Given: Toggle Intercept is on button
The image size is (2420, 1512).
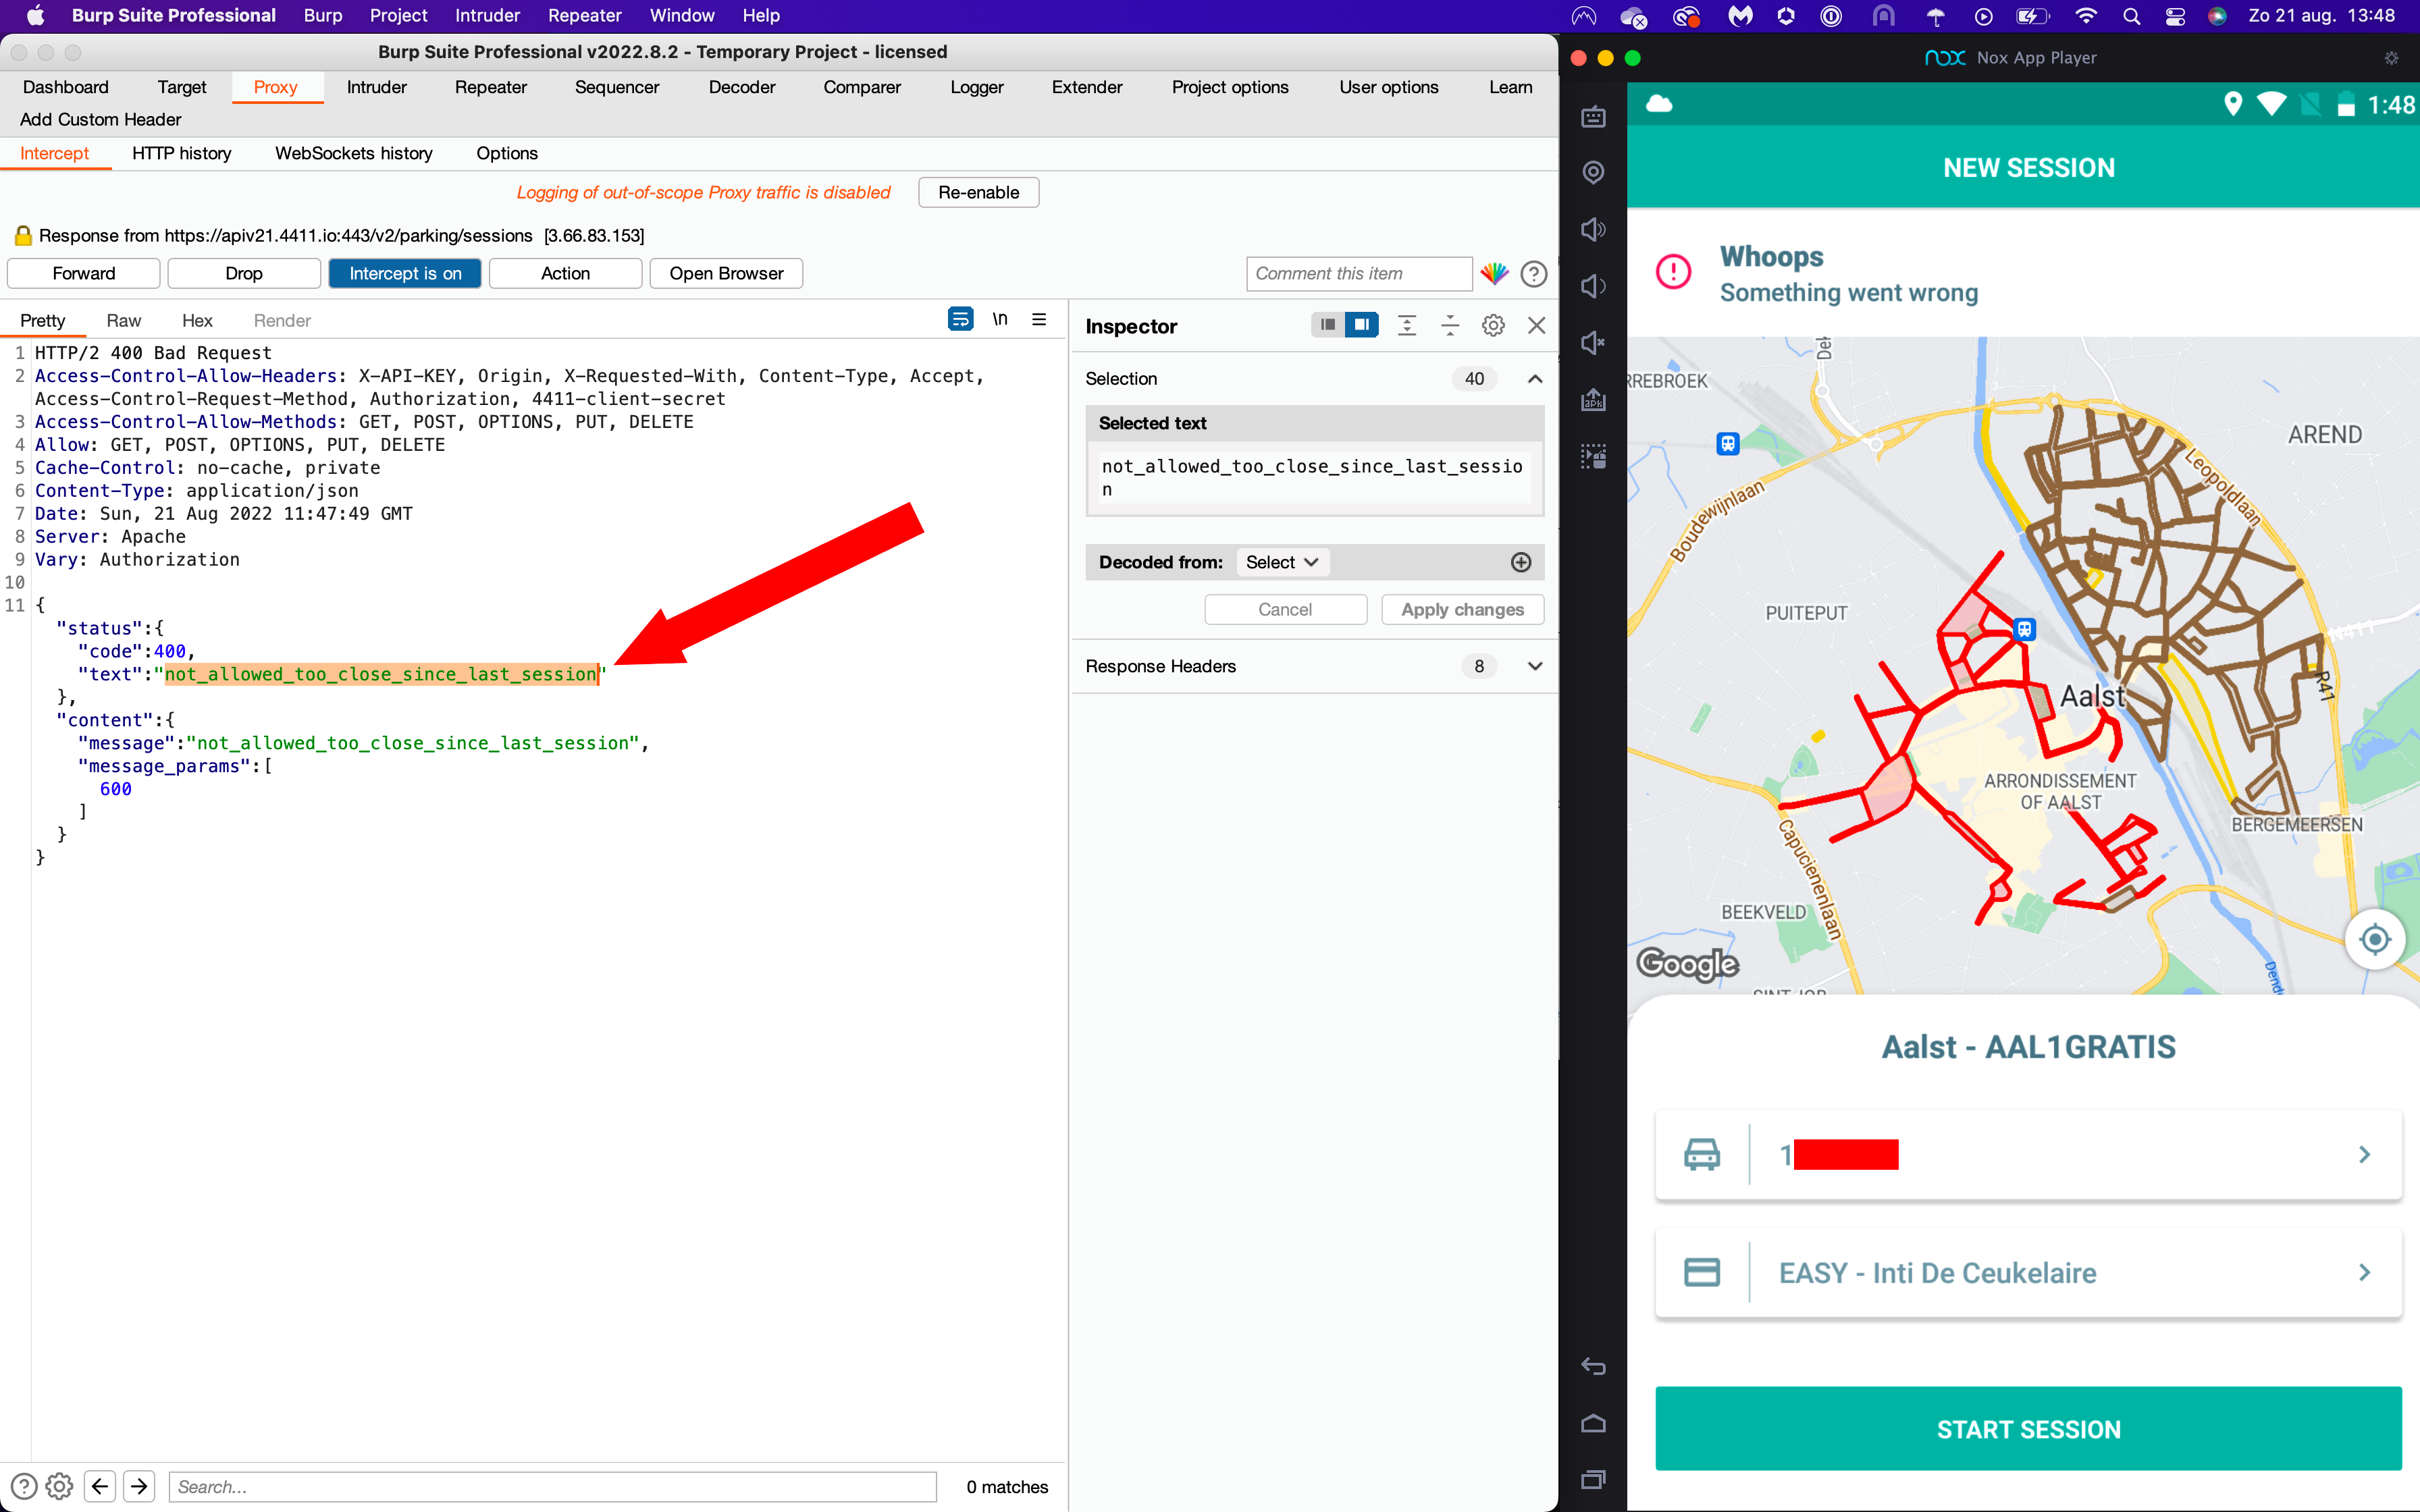Looking at the screenshot, I should [x=405, y=273].
